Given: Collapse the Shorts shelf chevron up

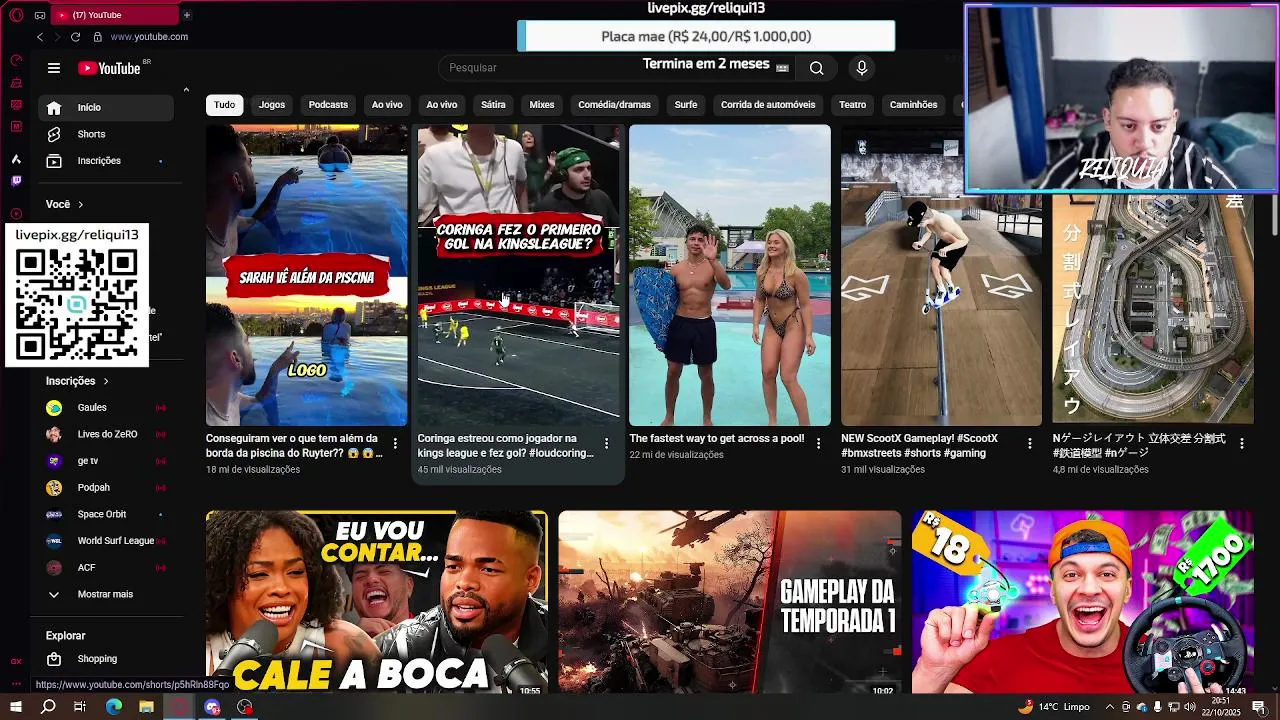Looking at the screenshot, I should [x=186, y=90].
